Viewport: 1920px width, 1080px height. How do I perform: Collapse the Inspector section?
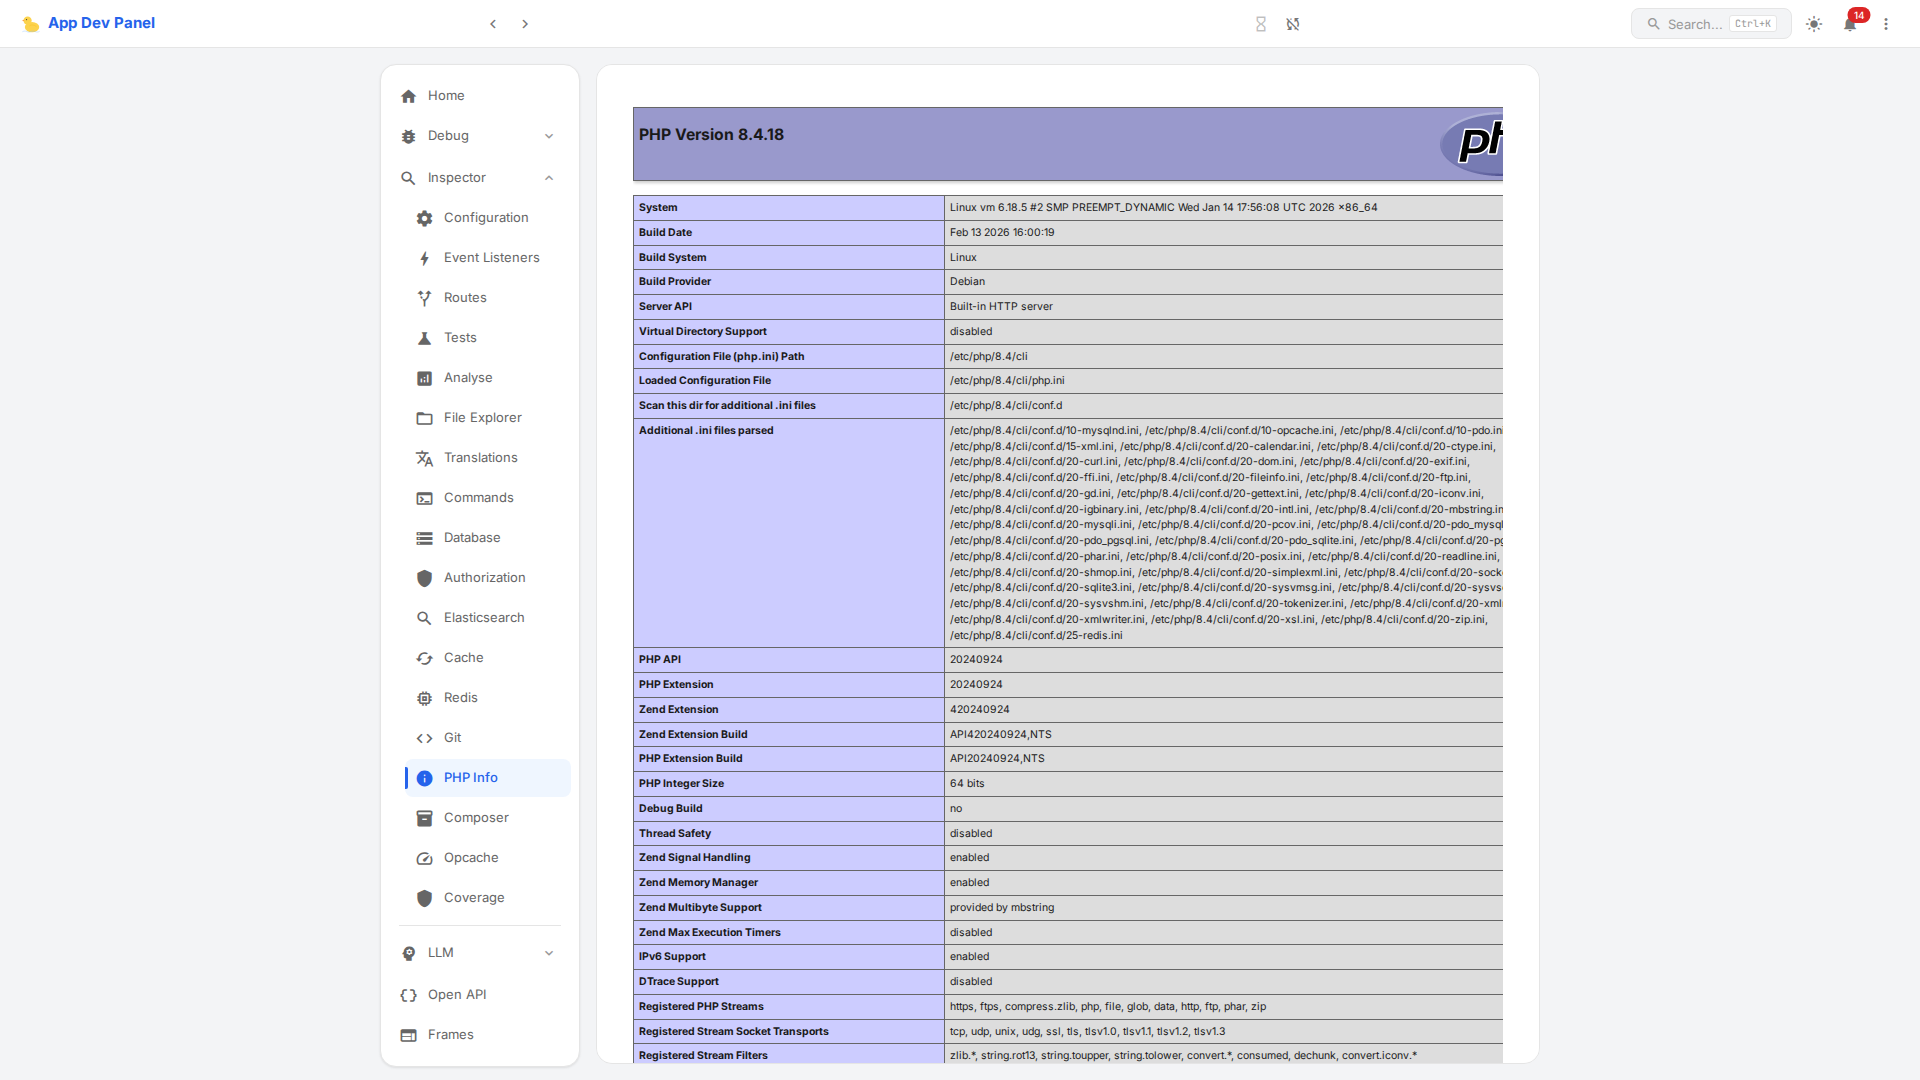[x=548, y=177]
